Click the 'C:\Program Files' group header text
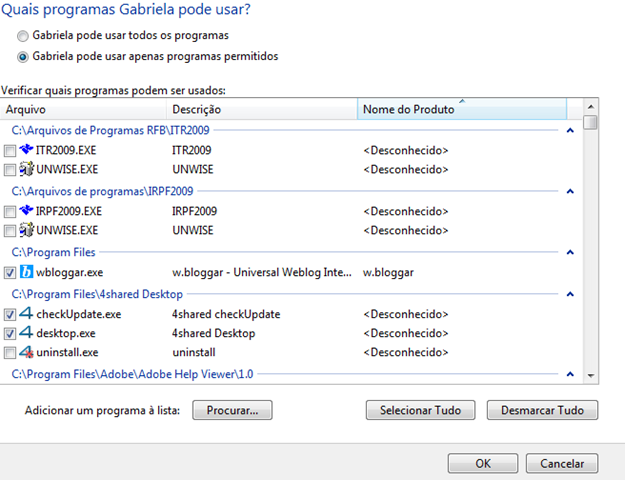Screen dimensions: 625x480 [x=53, y=252]
